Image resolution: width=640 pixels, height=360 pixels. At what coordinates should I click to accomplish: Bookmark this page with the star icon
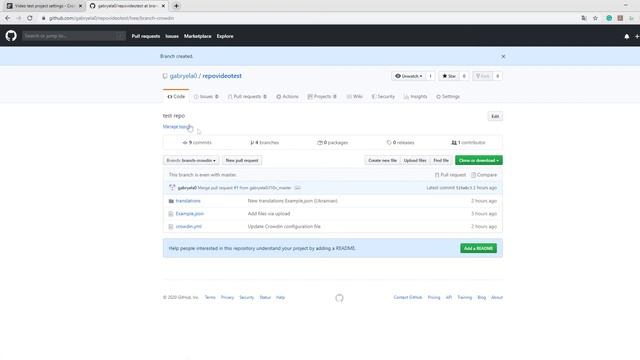[x=595, y=18]
